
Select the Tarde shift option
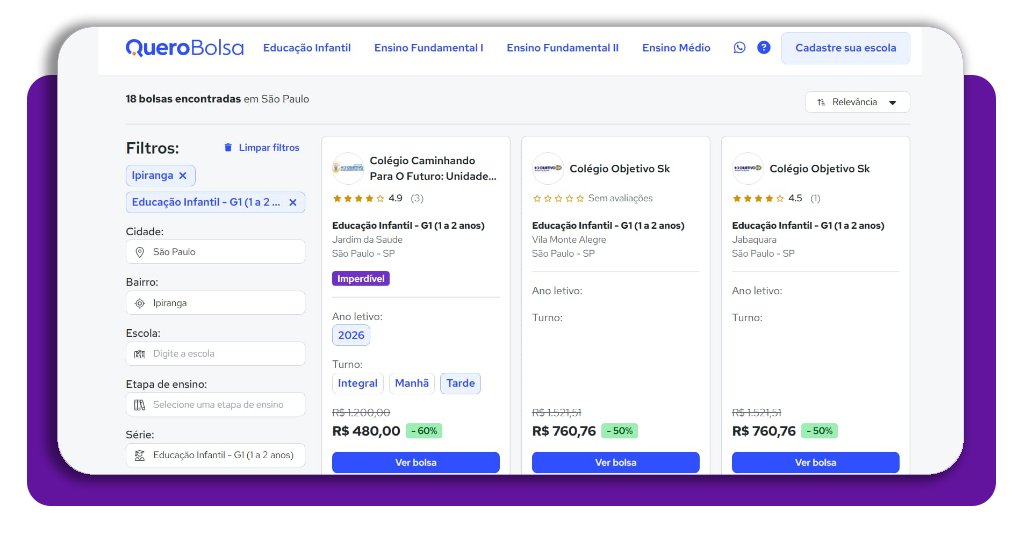click(x=460, y=383)
